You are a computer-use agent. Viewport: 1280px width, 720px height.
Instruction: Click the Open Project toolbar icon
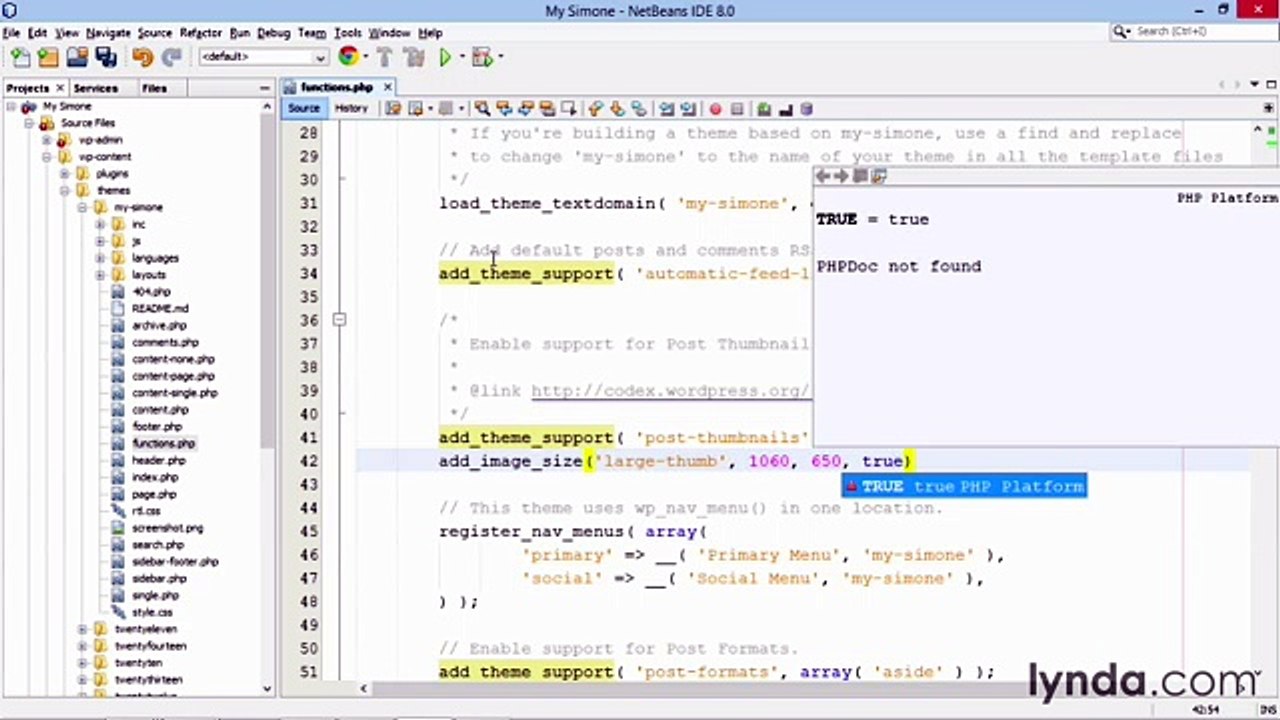pyautogui.click(x=77, y=58)
